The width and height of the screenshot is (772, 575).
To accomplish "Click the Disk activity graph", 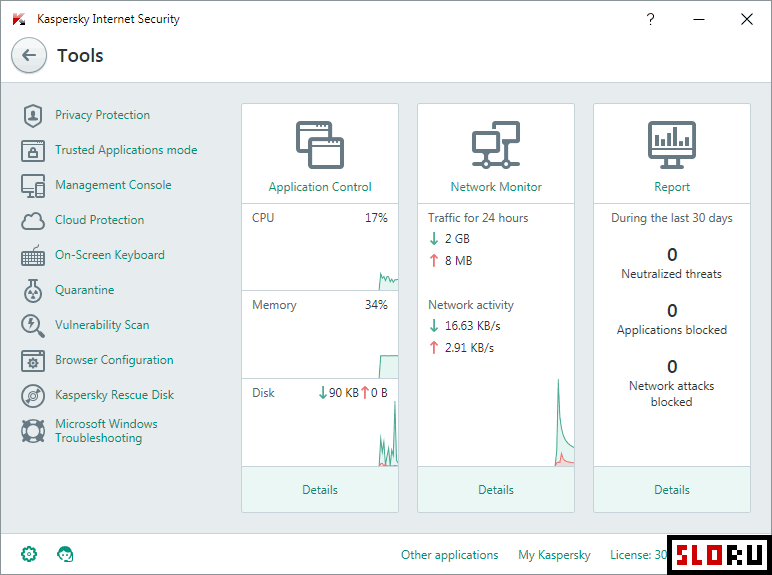I will pyautogui.click(x=388, y=433).
